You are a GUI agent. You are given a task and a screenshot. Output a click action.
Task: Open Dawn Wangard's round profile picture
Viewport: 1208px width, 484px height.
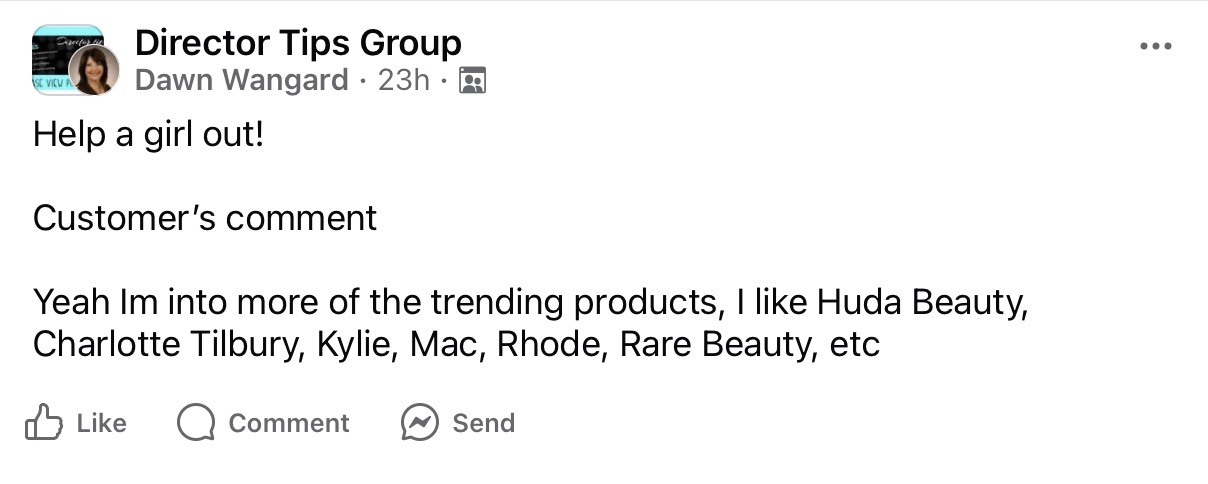pos(94,71)
